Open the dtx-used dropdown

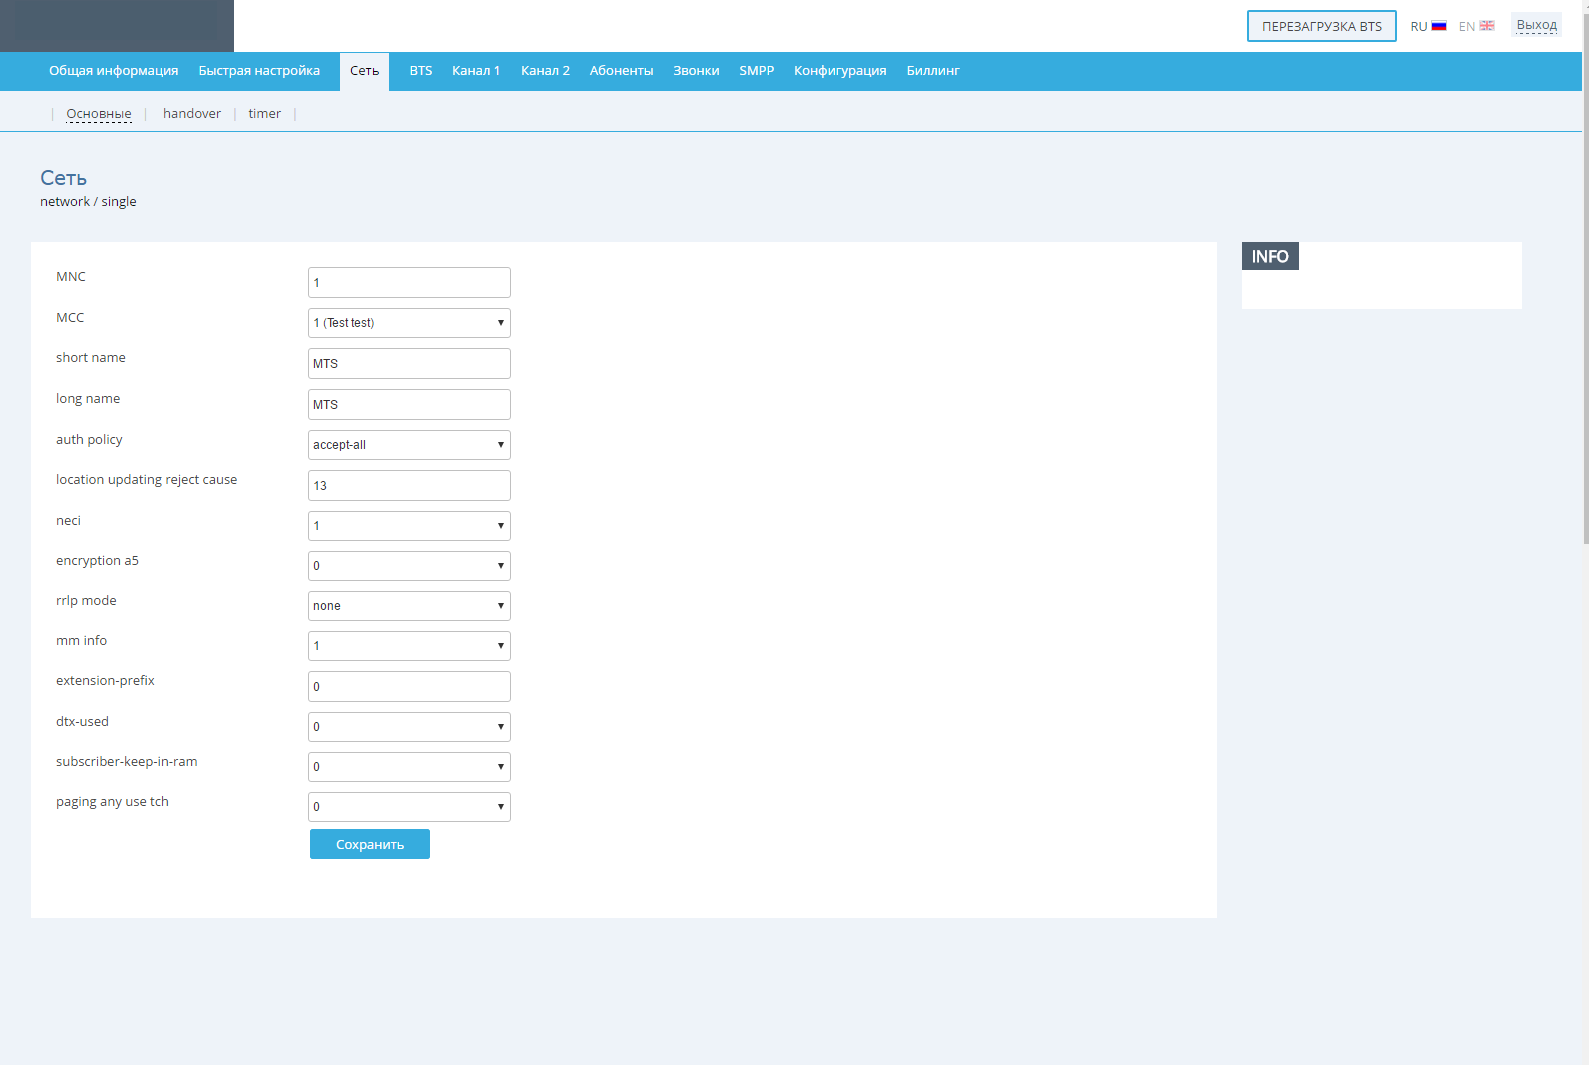pyautogui.click(x=409, y=727)
